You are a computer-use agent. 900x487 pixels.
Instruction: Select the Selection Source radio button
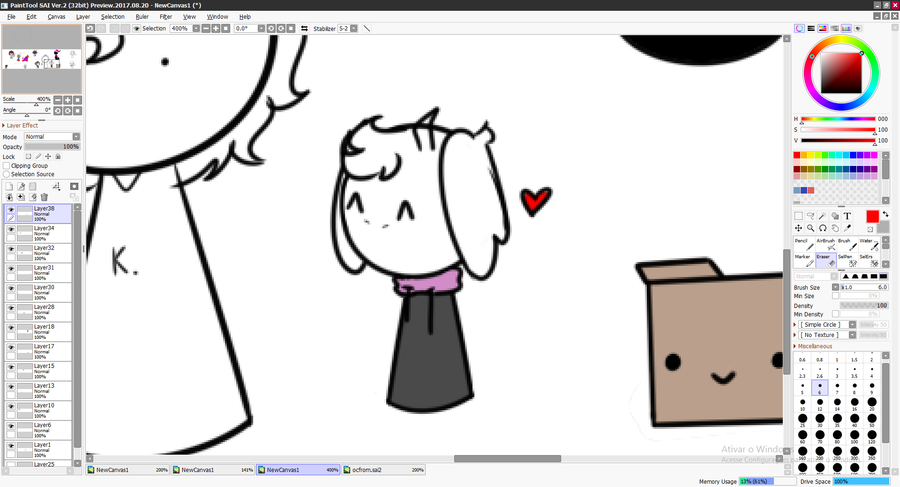(7, 174)
